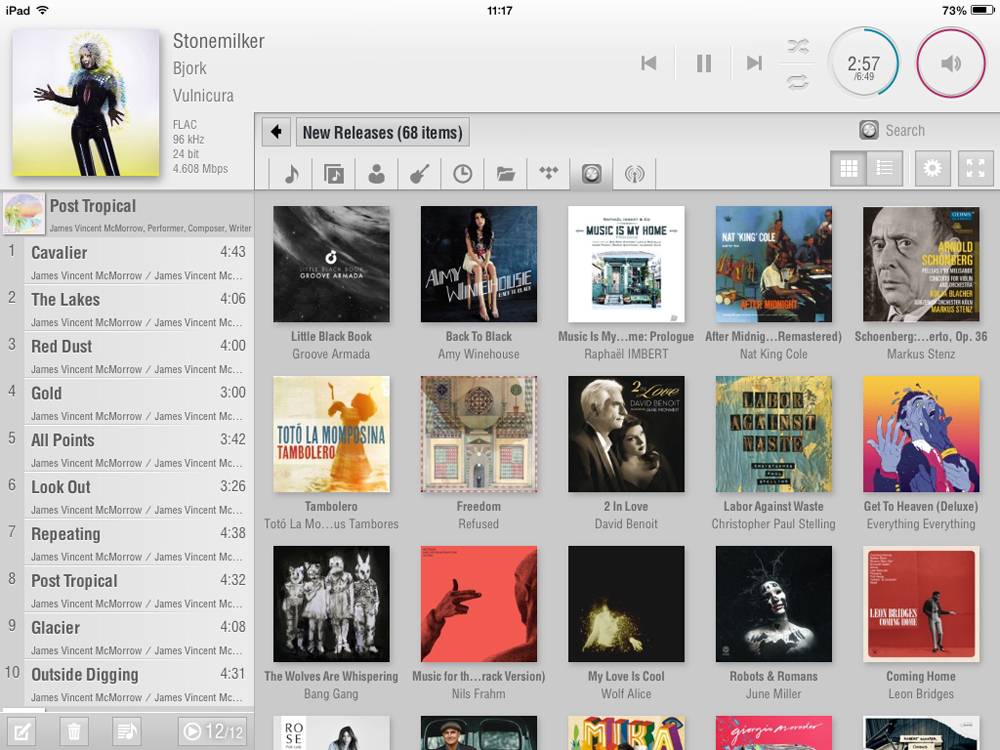Viewport: 1000px width, 750px height.
Task: Tap the Wi-Fi status icon
Action: [43, 10]
